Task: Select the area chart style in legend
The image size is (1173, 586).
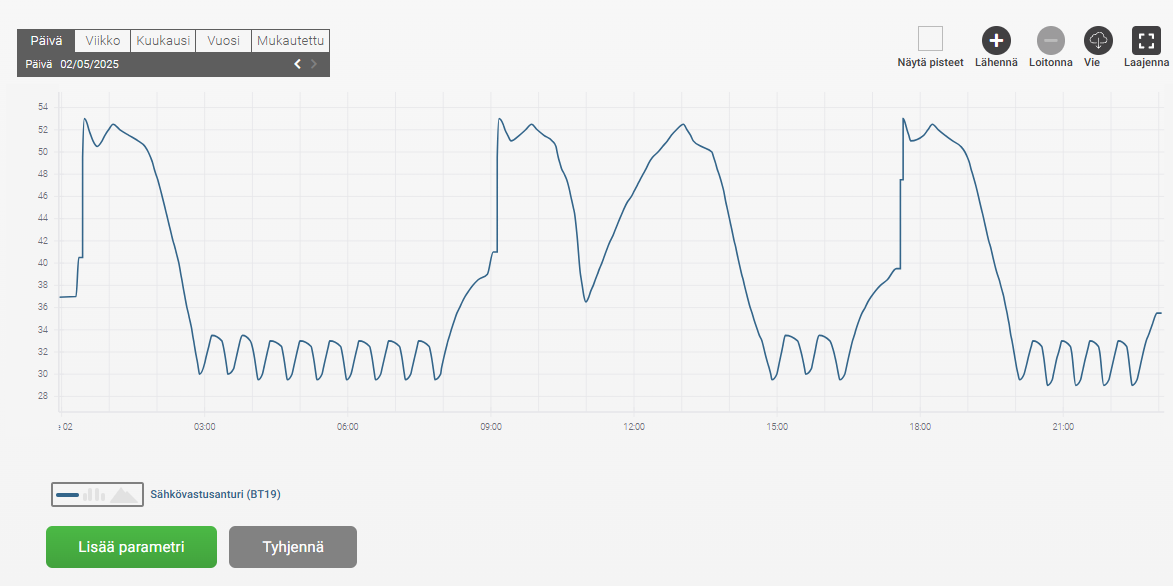Action: tap(125, 495)
